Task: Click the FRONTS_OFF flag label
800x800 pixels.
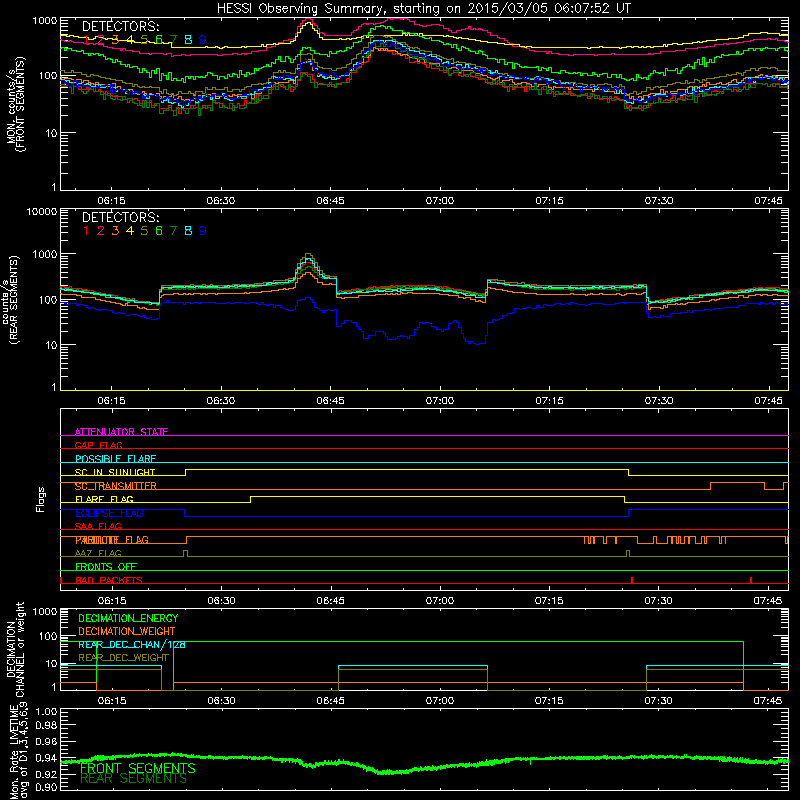Action: [106, 567]
